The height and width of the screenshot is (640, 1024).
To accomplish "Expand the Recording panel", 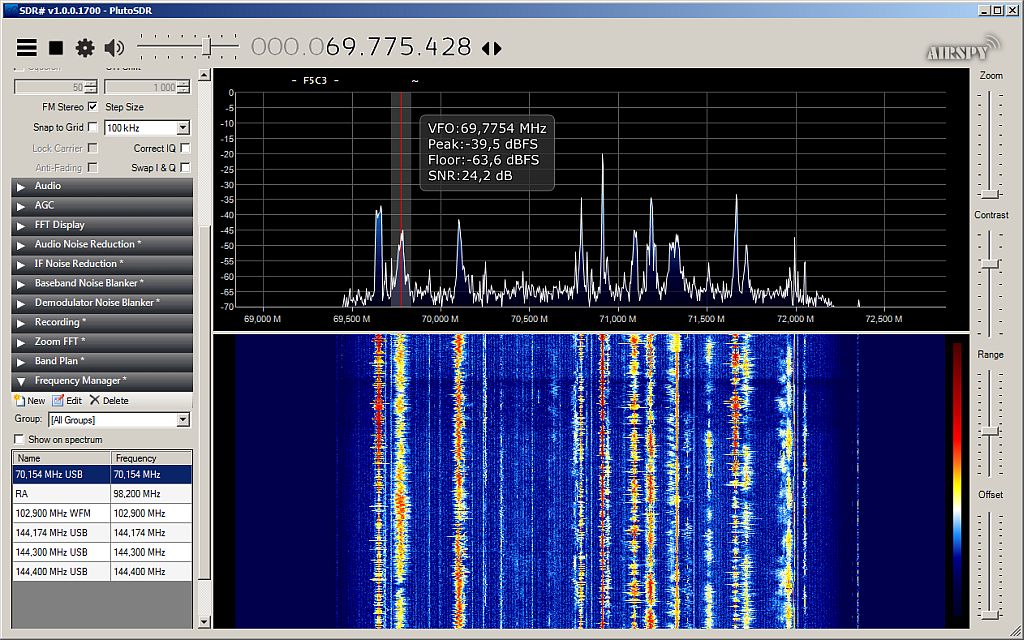I will 102,322.
